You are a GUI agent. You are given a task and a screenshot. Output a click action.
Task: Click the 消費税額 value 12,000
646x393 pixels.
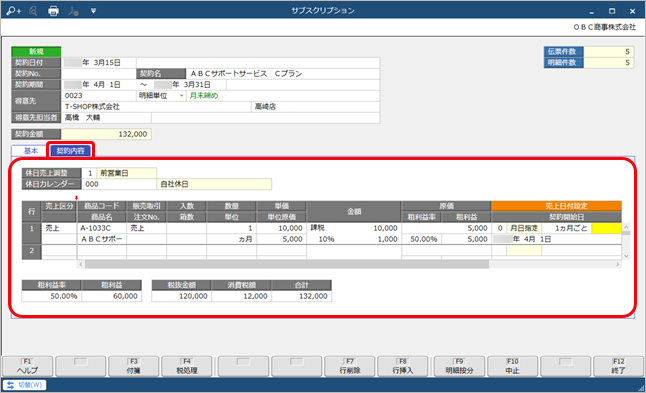click(241, 296)
